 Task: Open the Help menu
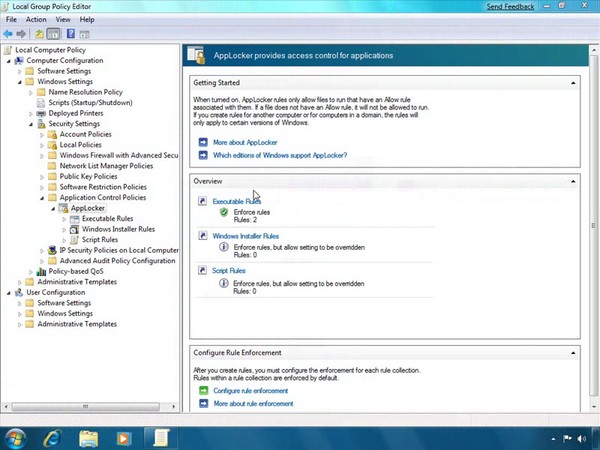(87, 20)
